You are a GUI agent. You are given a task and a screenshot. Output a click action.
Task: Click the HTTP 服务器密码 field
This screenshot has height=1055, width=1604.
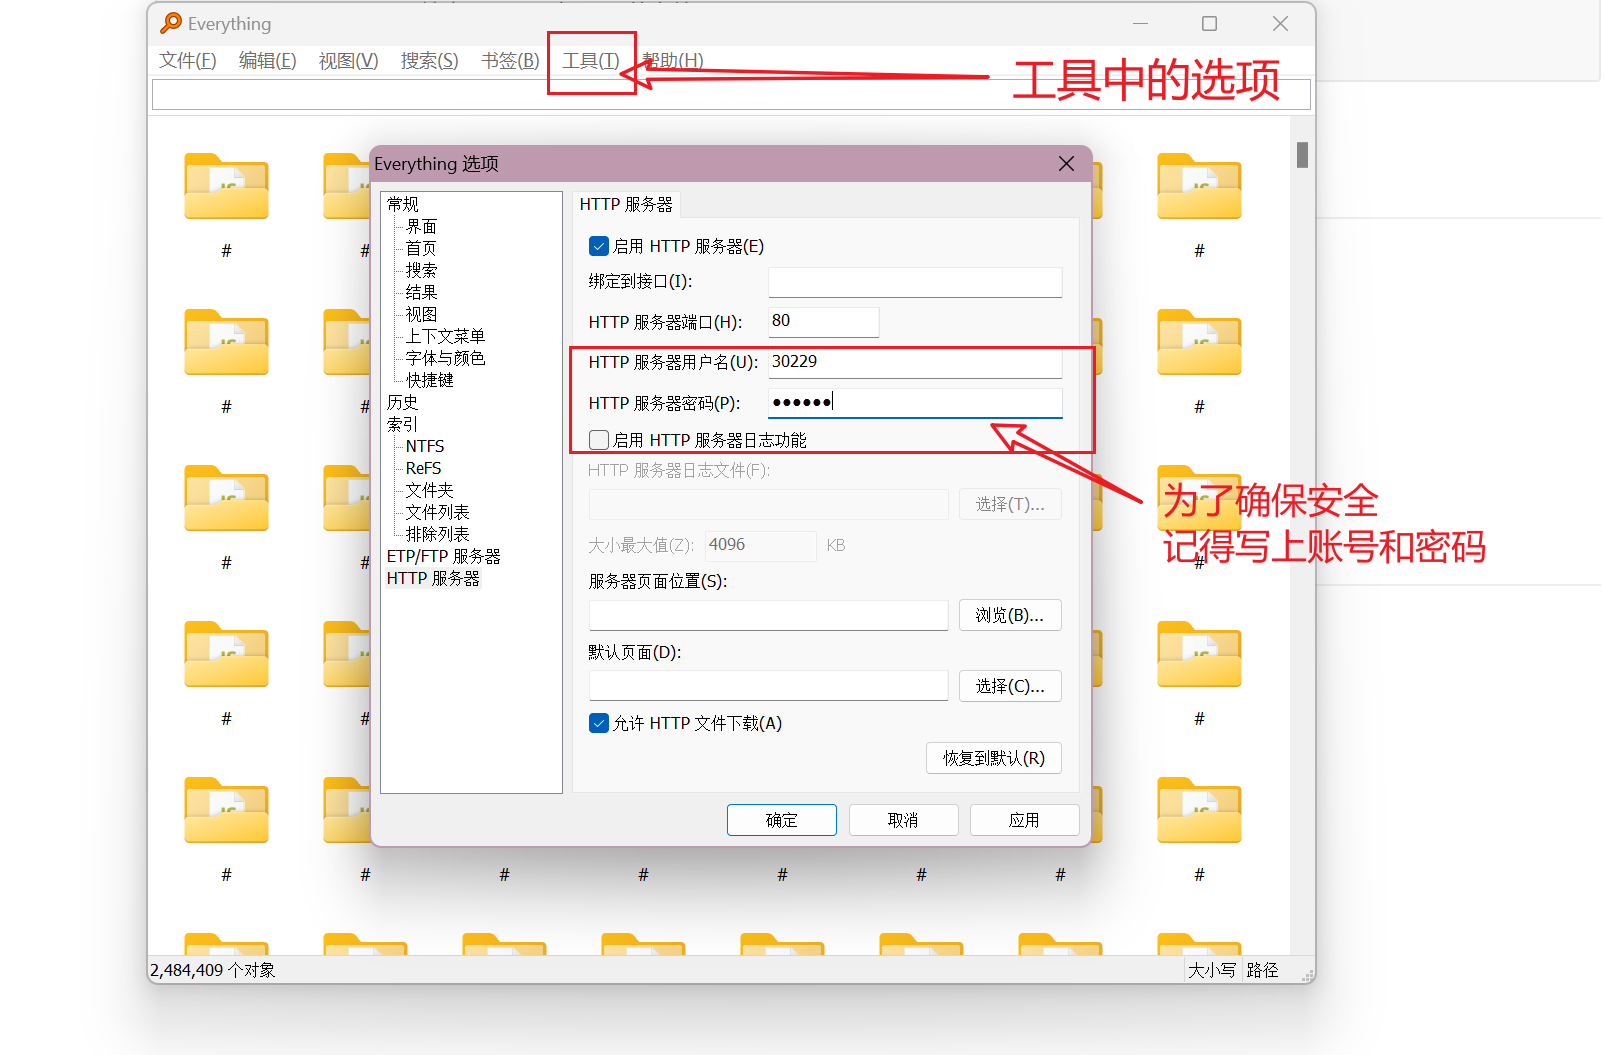[x=915, y=403]
